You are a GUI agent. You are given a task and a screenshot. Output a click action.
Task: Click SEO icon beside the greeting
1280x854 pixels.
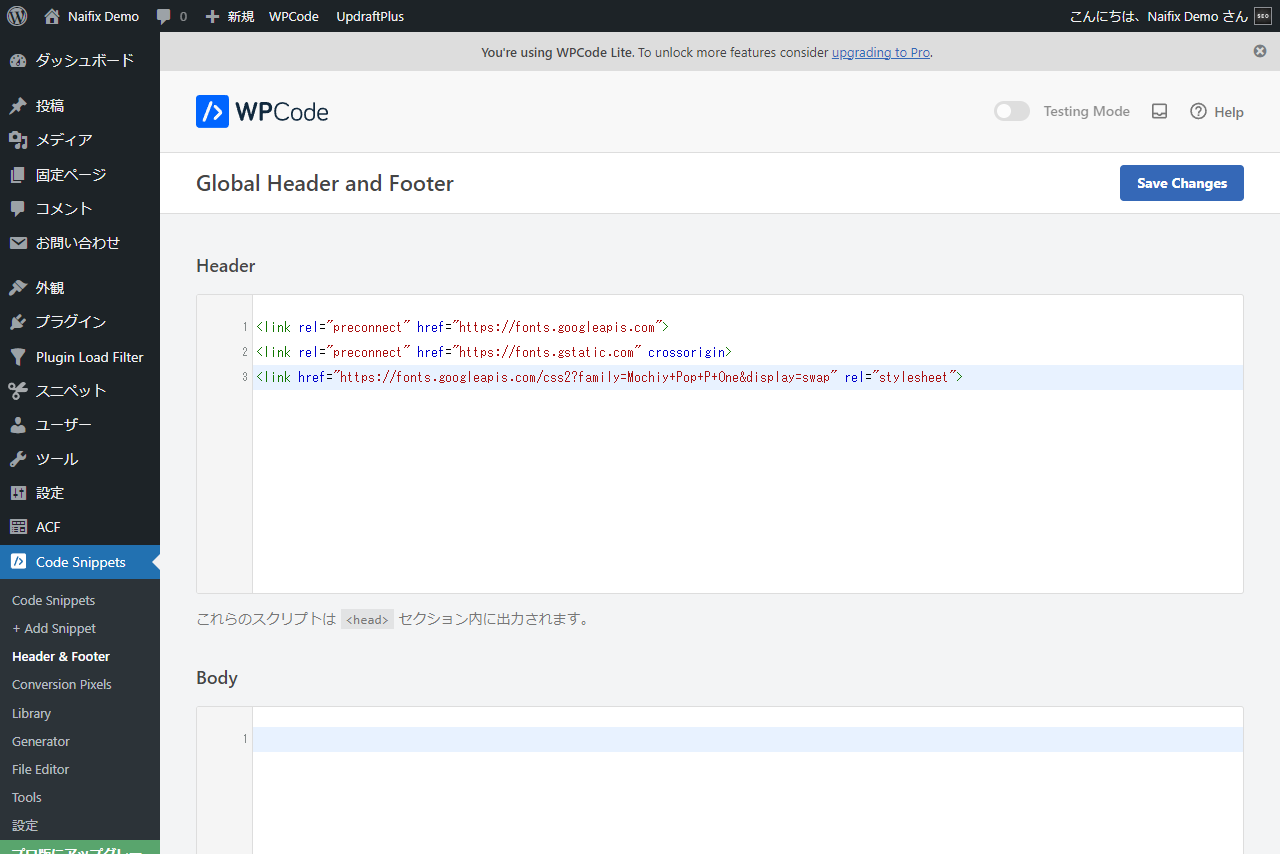(x=1263, y=16)
